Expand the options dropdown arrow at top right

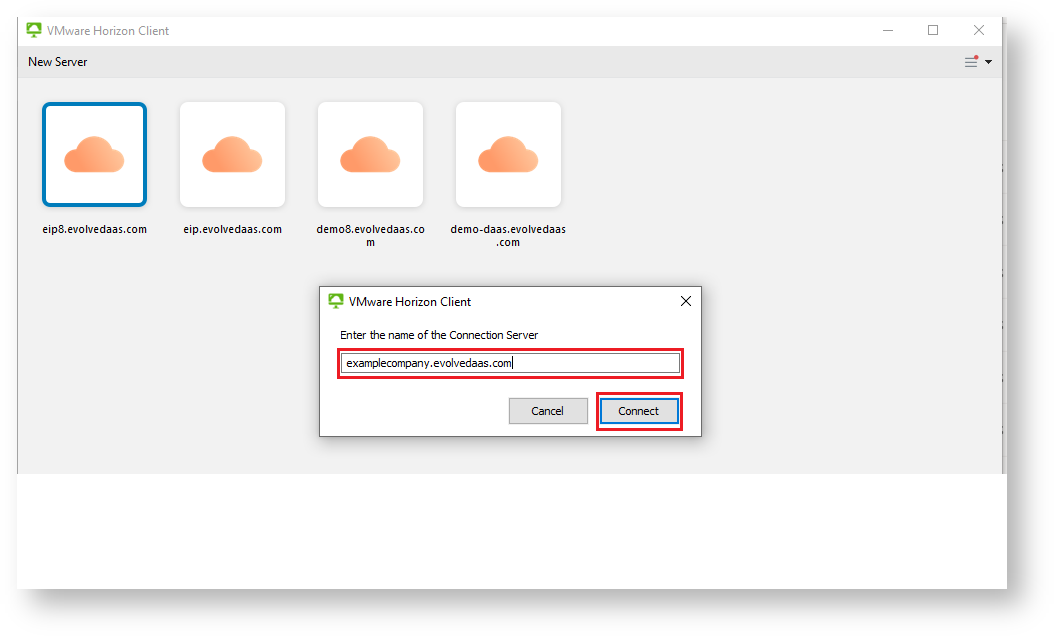[x=989, y=62]
